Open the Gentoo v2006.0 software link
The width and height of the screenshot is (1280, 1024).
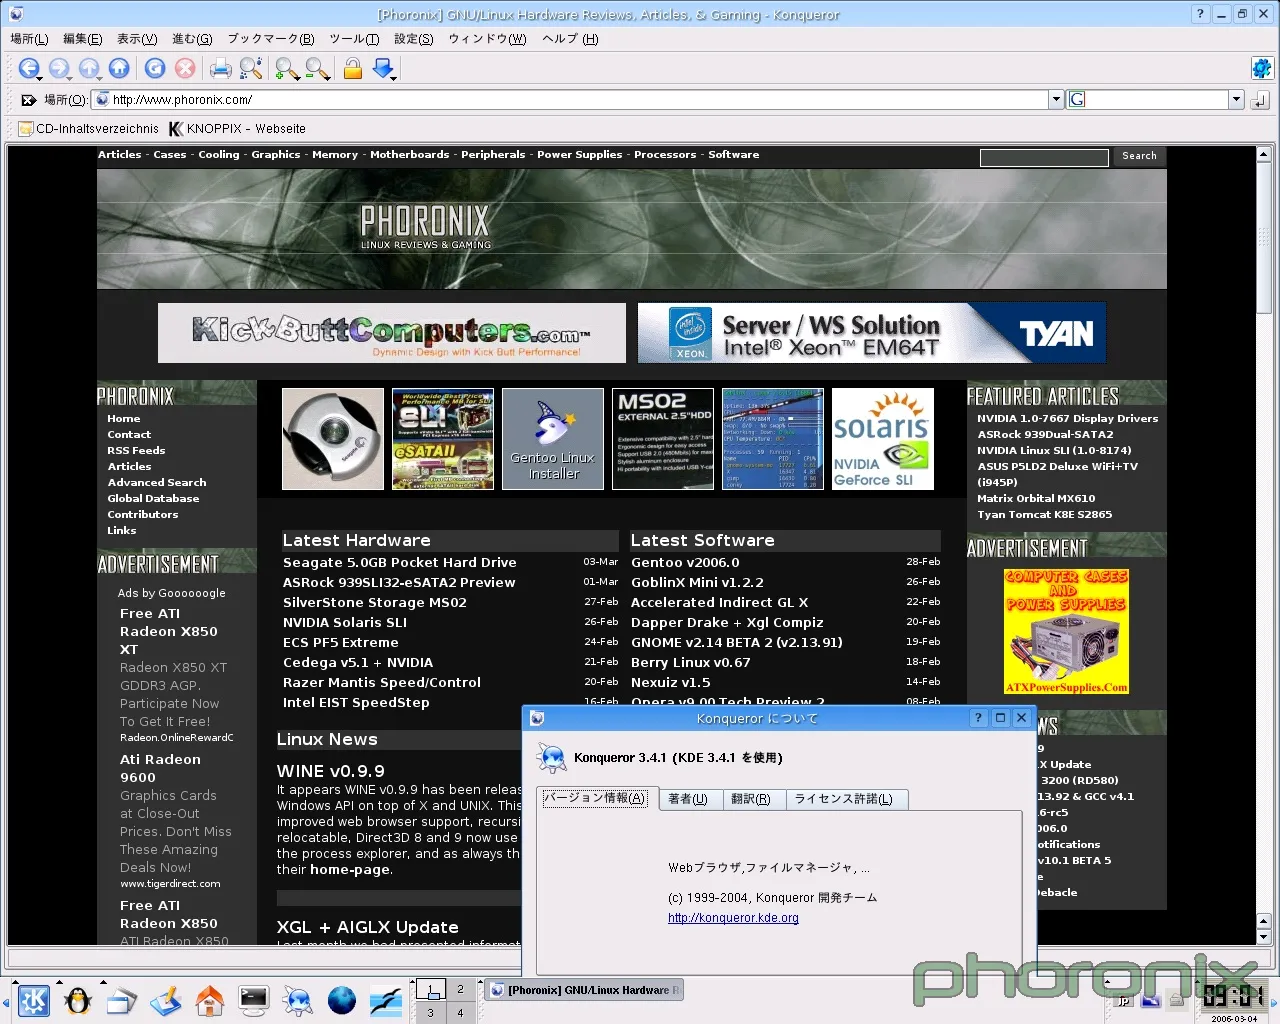tap(685, 563)
